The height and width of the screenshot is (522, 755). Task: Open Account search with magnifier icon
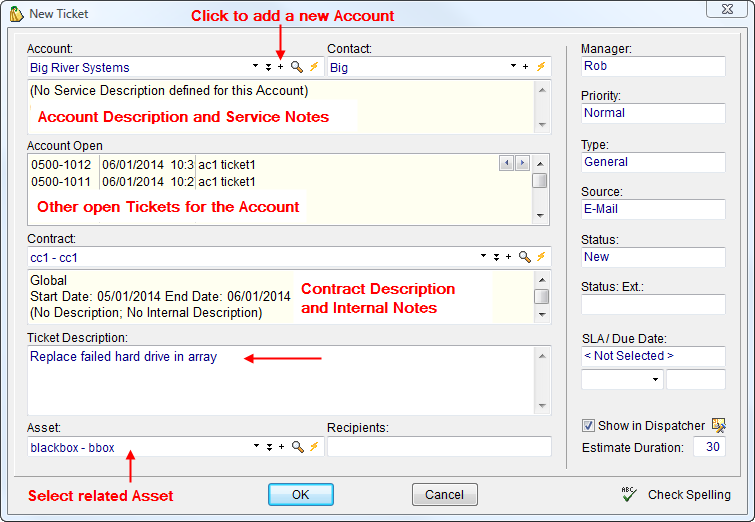point(297,67)
